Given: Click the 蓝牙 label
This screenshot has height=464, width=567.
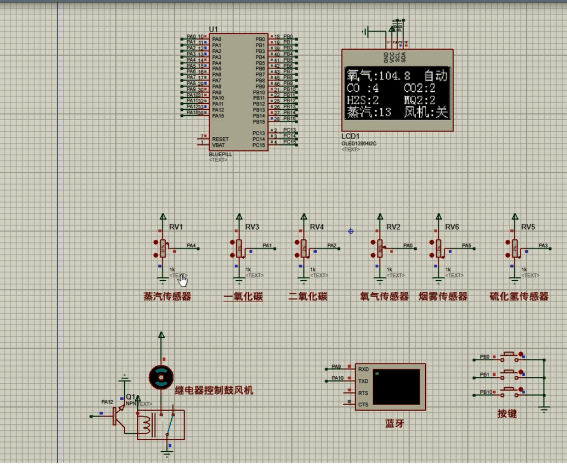Looking at the screenshot, I should [395, 423].
